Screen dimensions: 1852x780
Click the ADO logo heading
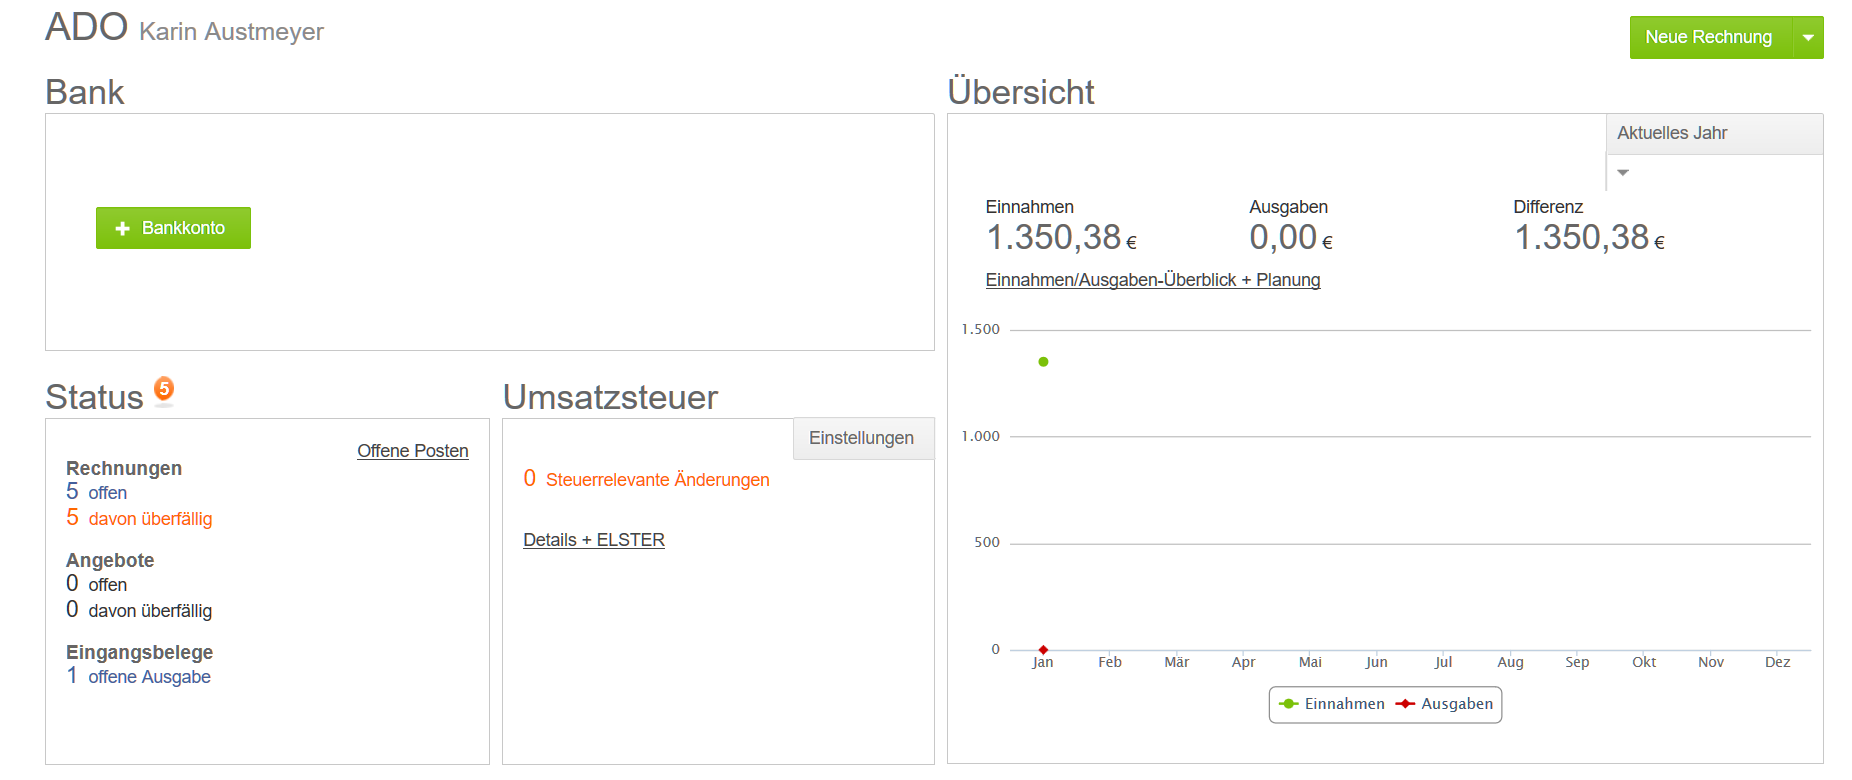click(86, 27)
